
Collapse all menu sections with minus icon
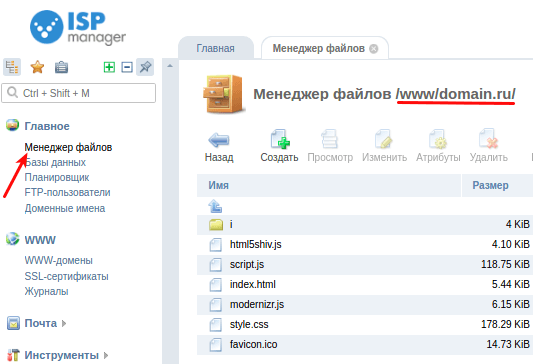click(x=127, y=67)
